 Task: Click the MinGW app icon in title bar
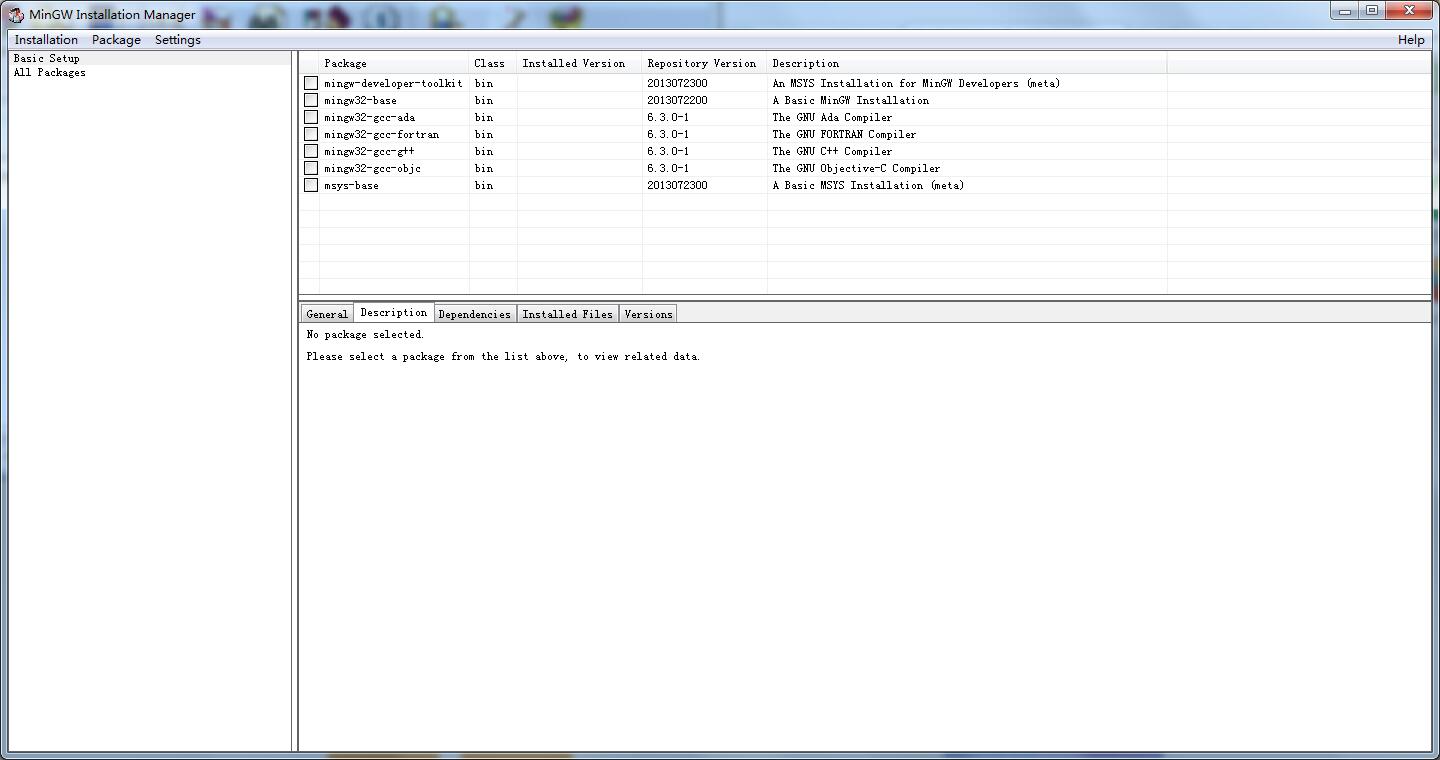pyautogui.click(x=15, y=15)
